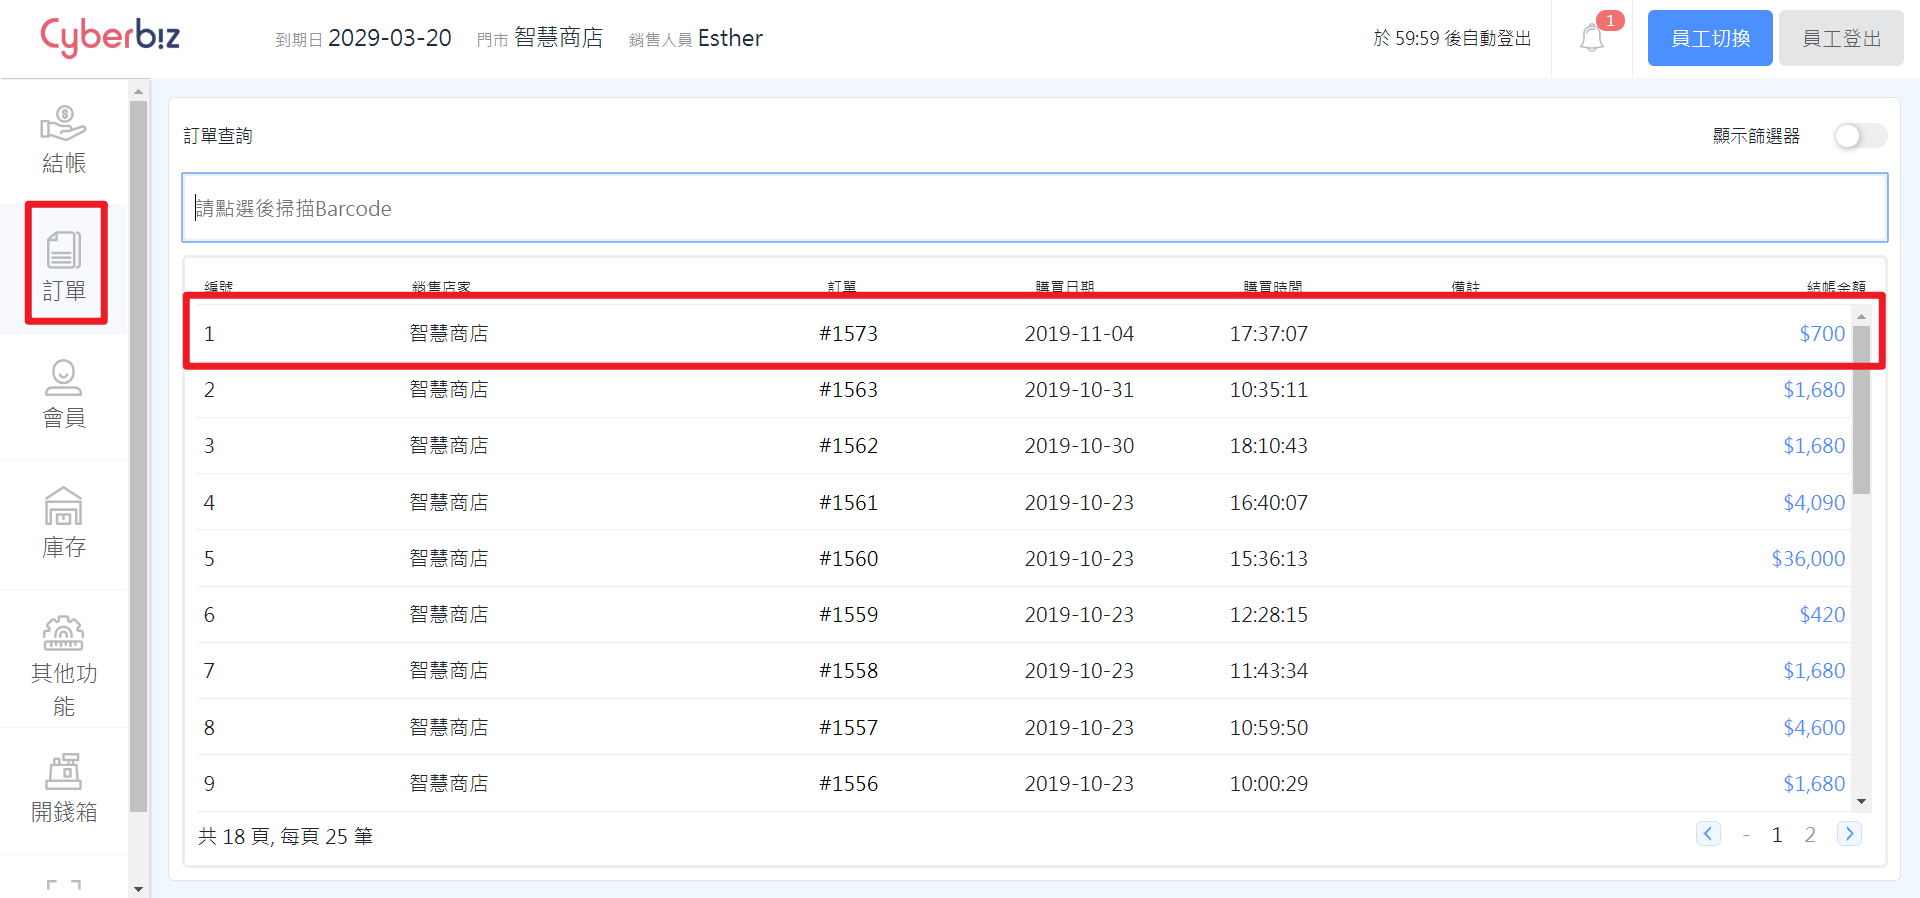Click the 員工登出 button
The height and width of the screenshot is (898, 1920).
[x=1841, y=38]
